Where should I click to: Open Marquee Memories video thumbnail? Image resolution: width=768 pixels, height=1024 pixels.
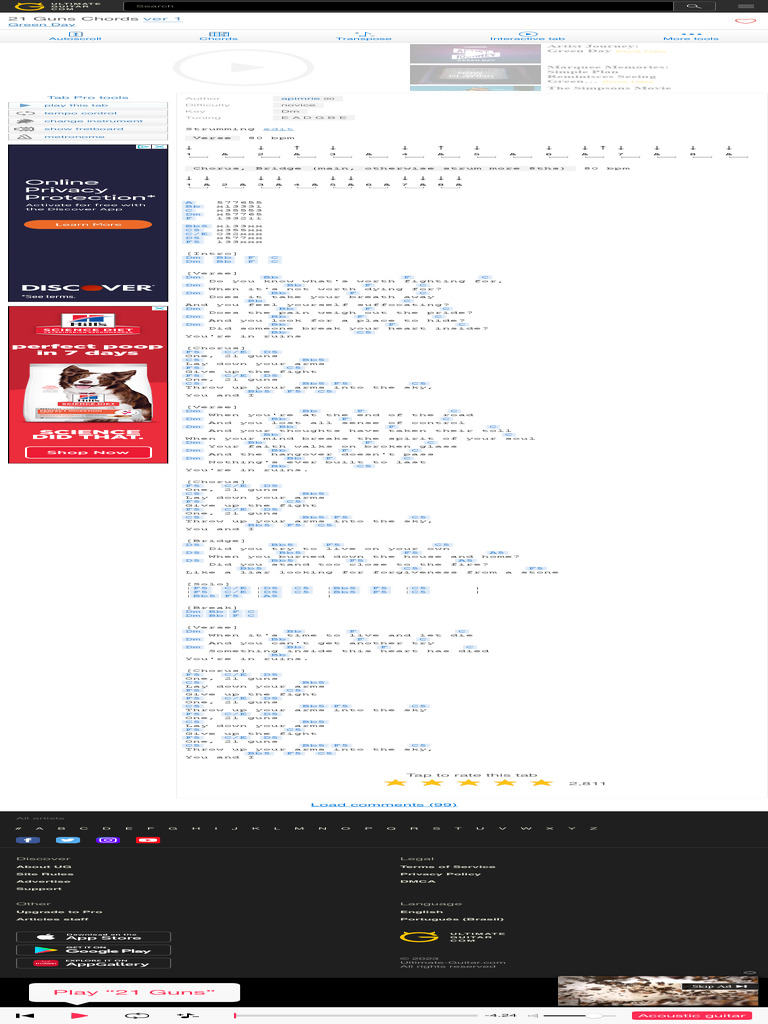point(475,74)
